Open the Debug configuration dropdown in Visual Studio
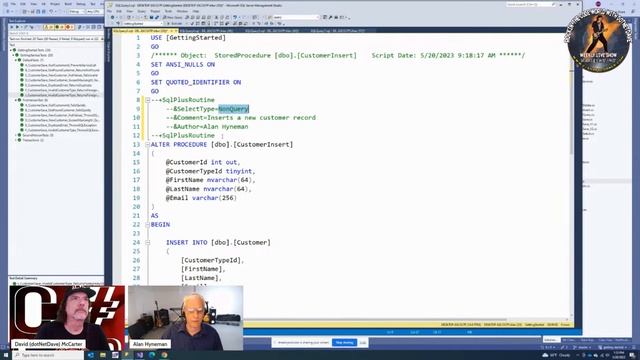The height and width of the screenshot is (360, 640). 76,11
